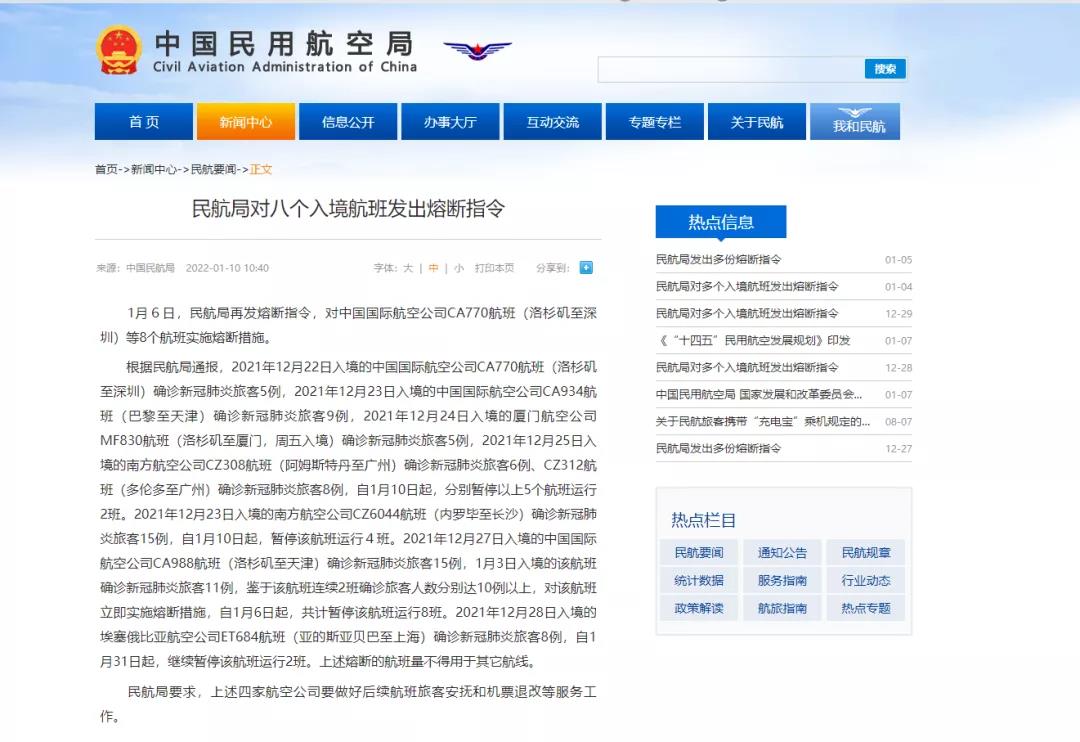The height and width of the screenshot is (742, 1080).
Task: Open sharing with the blue 分享到 share icon
Action: tap(586, 267)
